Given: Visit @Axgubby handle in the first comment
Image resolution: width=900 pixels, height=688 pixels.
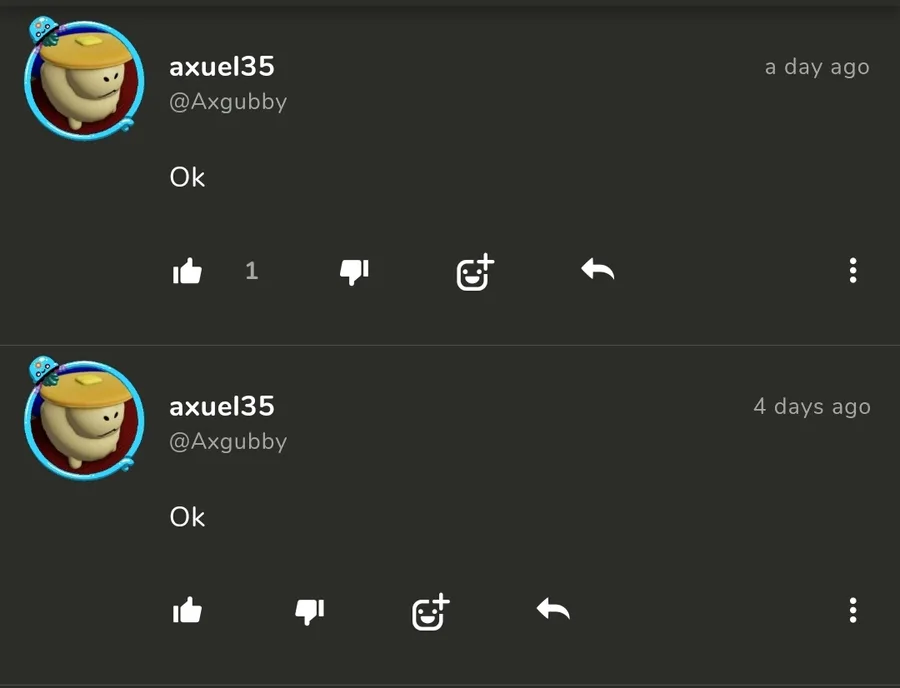Looking at the screenshot, I should (x=228, y=102).
